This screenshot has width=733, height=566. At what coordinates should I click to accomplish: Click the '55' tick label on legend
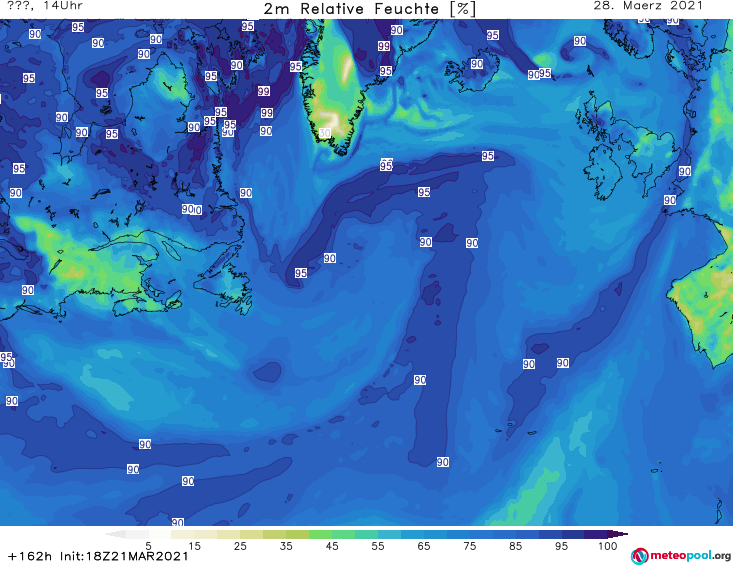(378, 546)
